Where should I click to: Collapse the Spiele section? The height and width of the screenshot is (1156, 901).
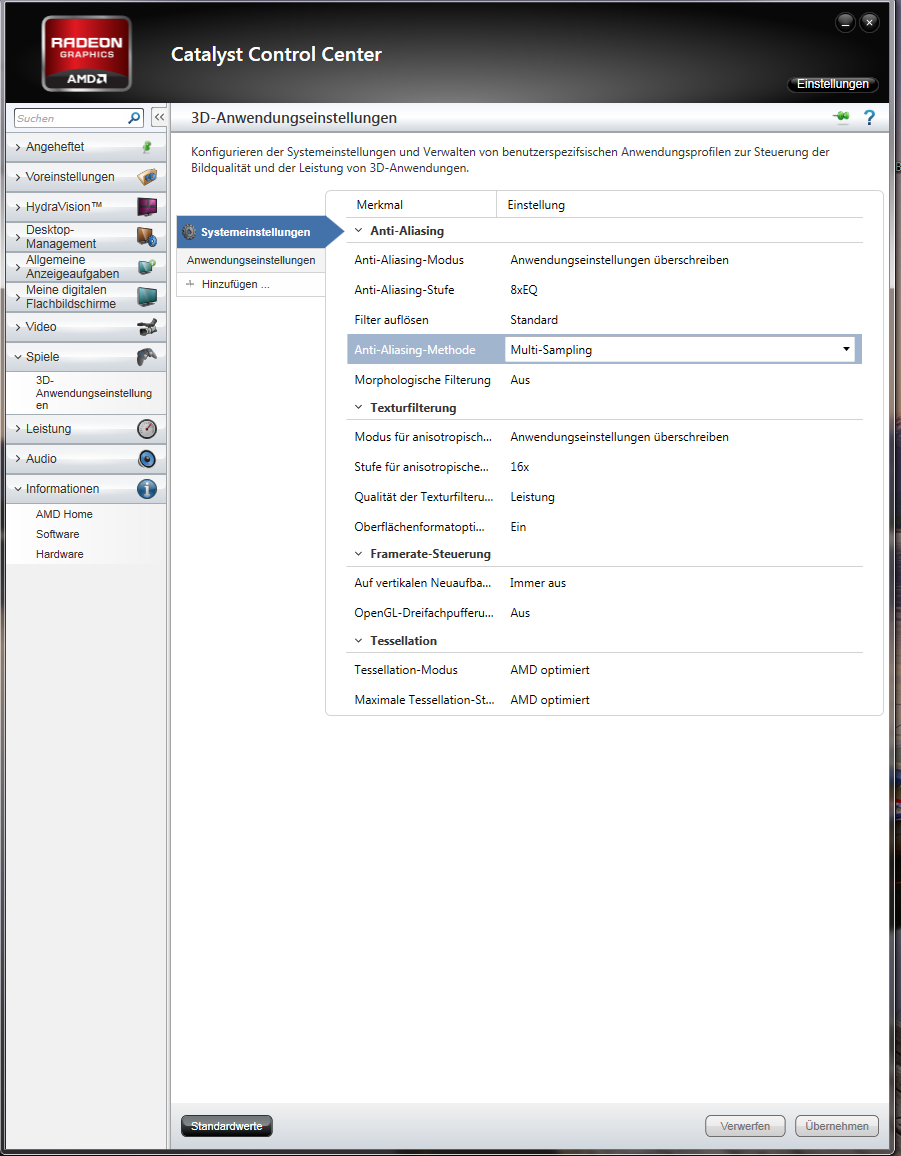(x=18, y=357)
